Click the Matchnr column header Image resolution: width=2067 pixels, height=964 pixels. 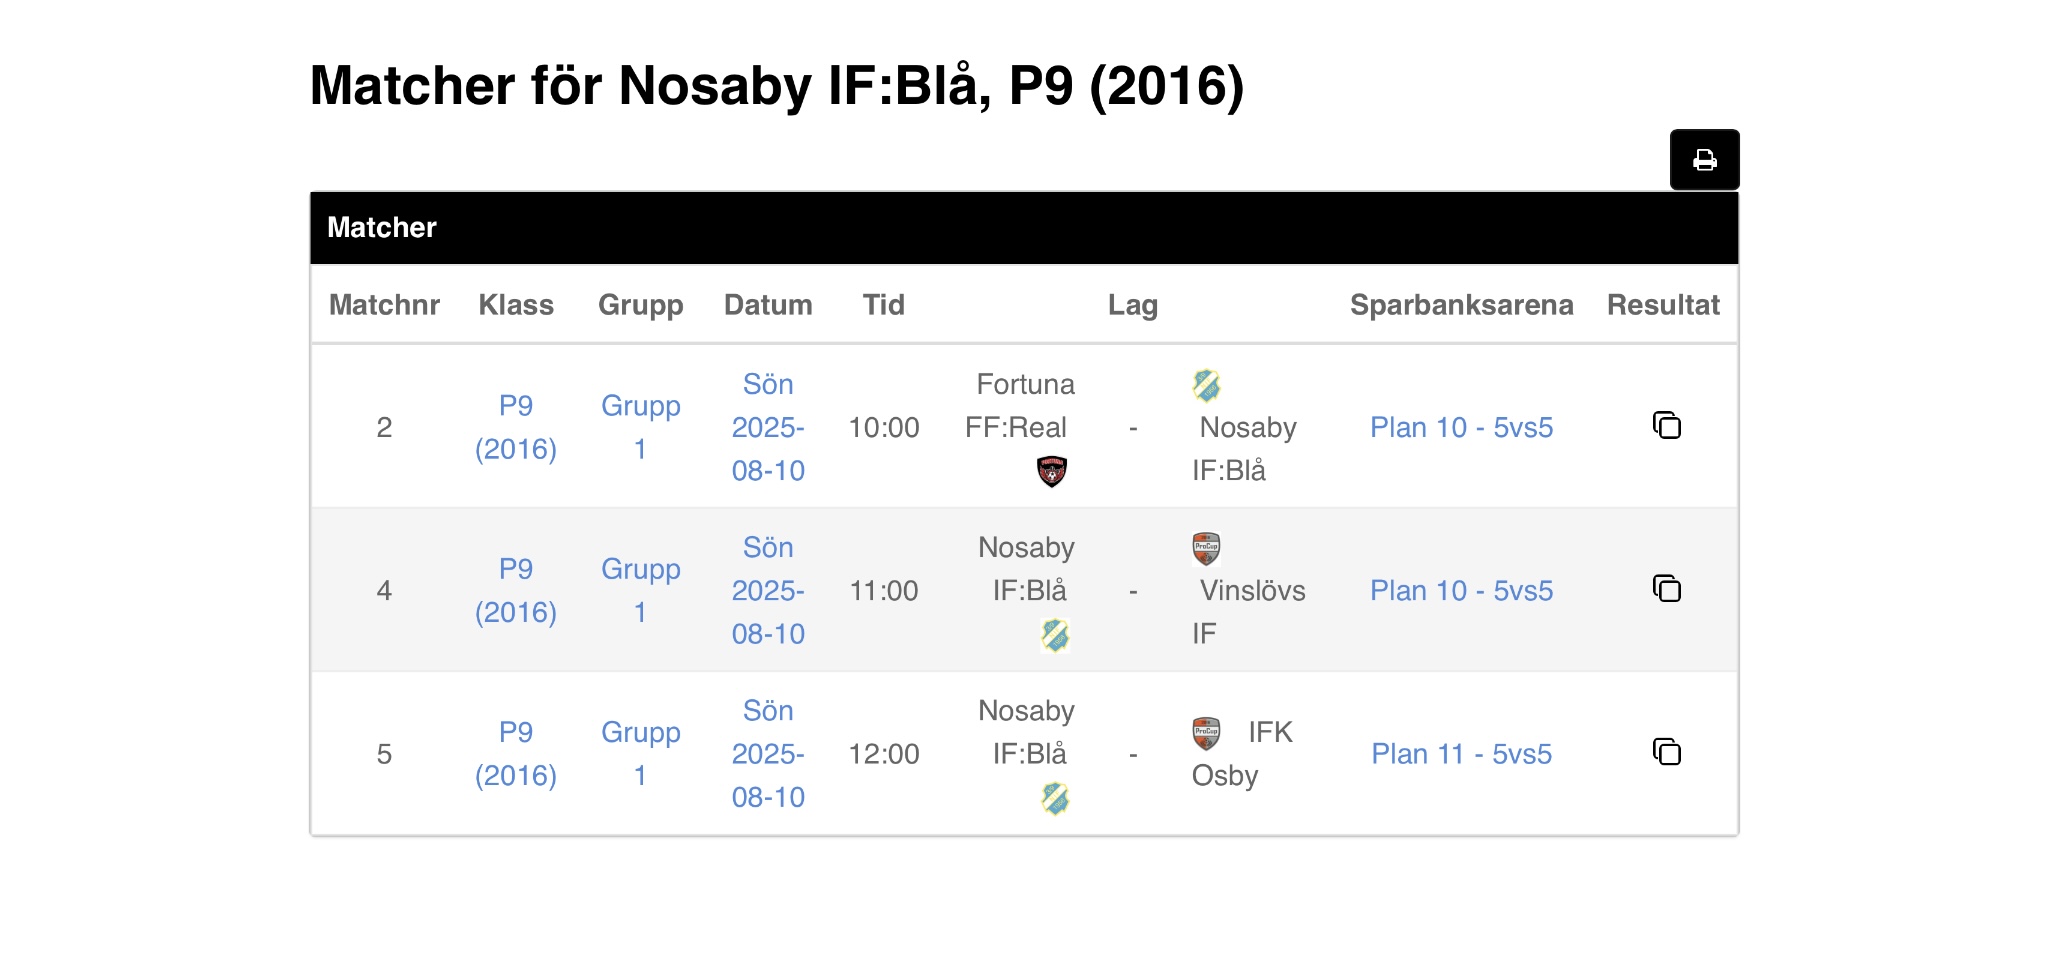click(x=384, y=305)
